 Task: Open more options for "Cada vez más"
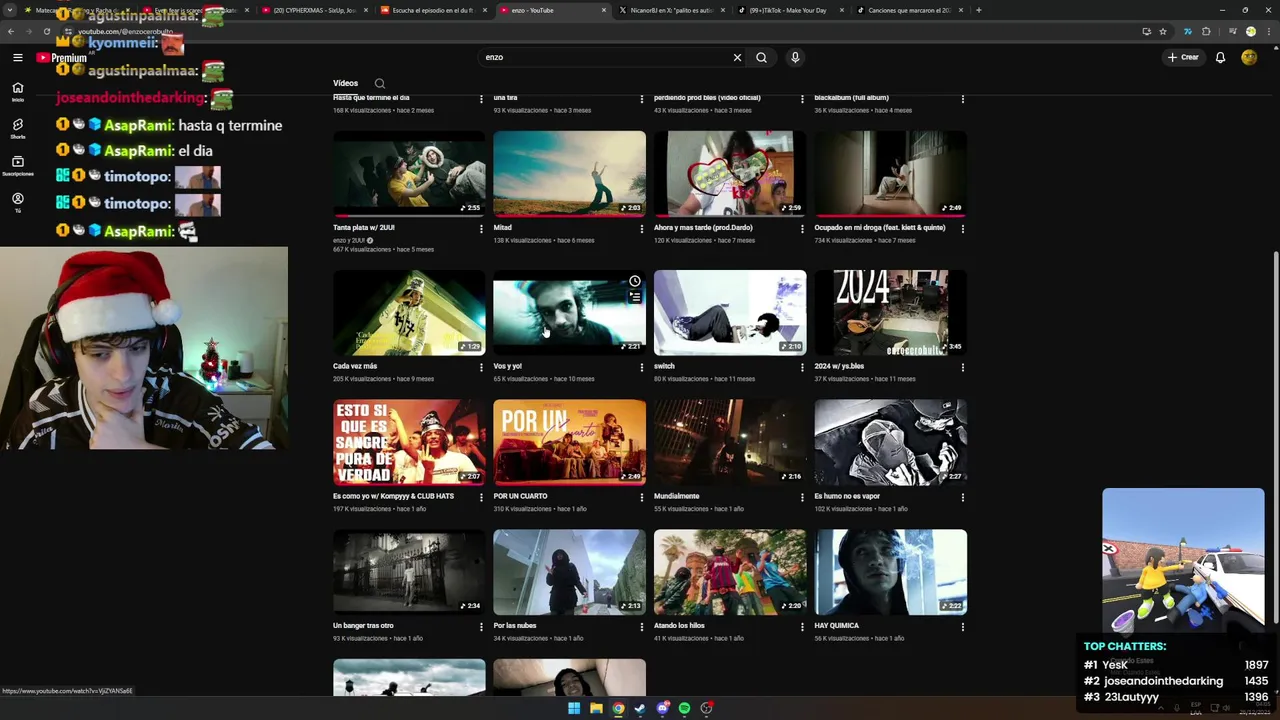coord(481,367)
